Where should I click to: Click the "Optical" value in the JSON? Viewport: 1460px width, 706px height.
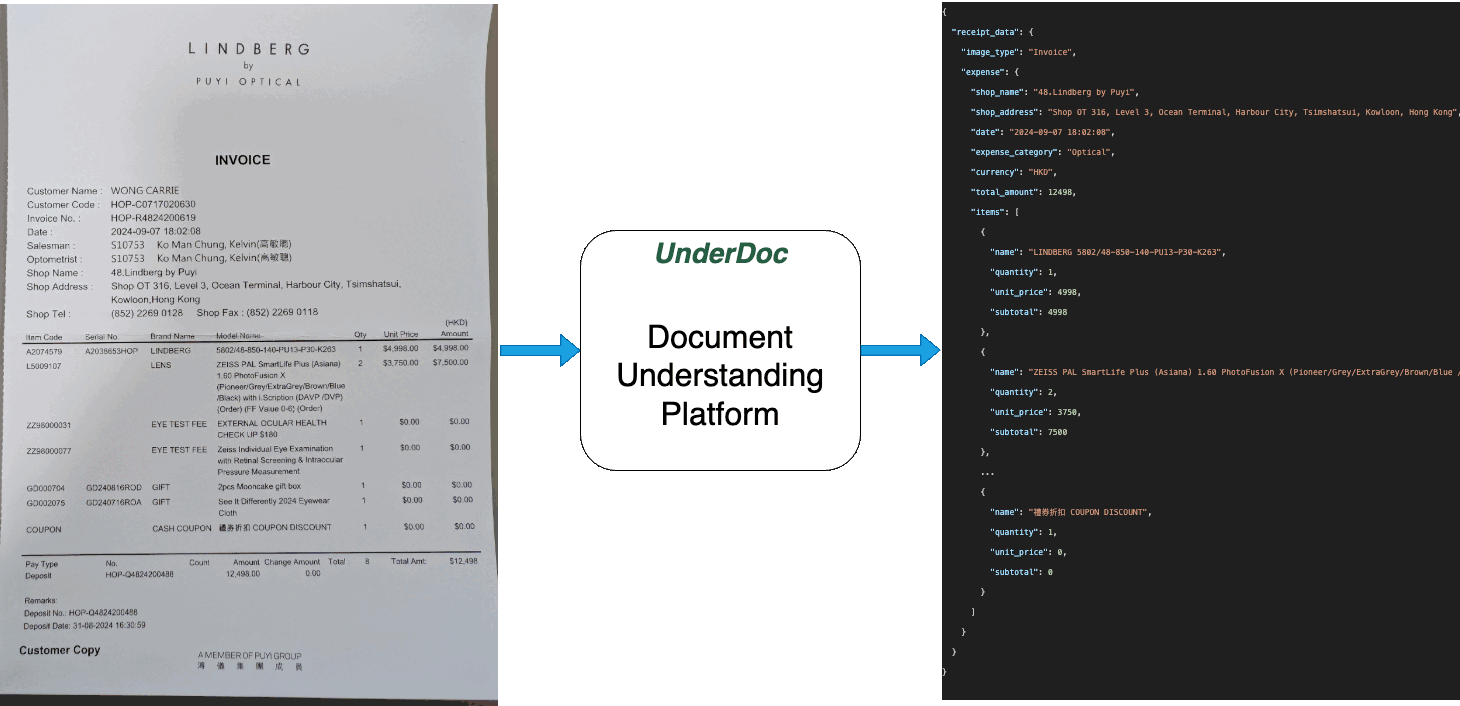coord(1090,152)
